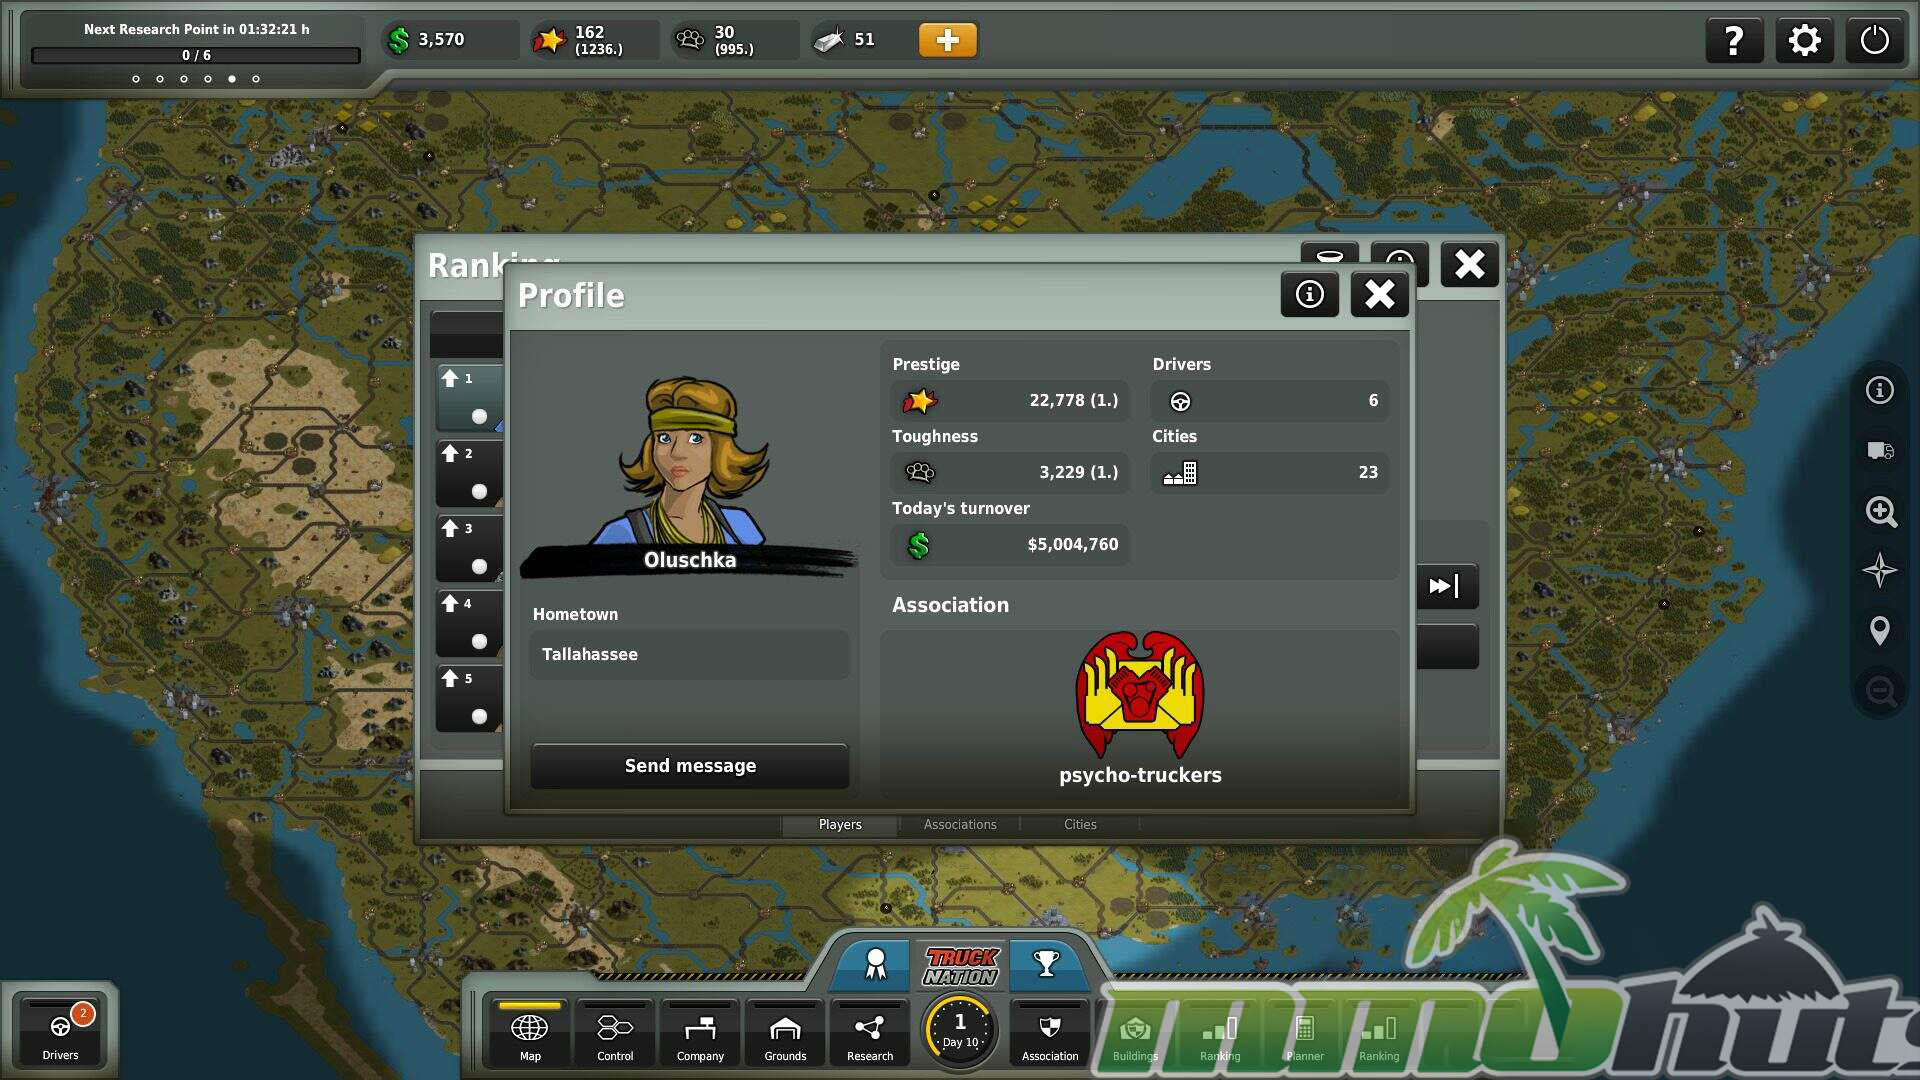
Task: Click the map location pin icon
Action: pos(1880,631)
